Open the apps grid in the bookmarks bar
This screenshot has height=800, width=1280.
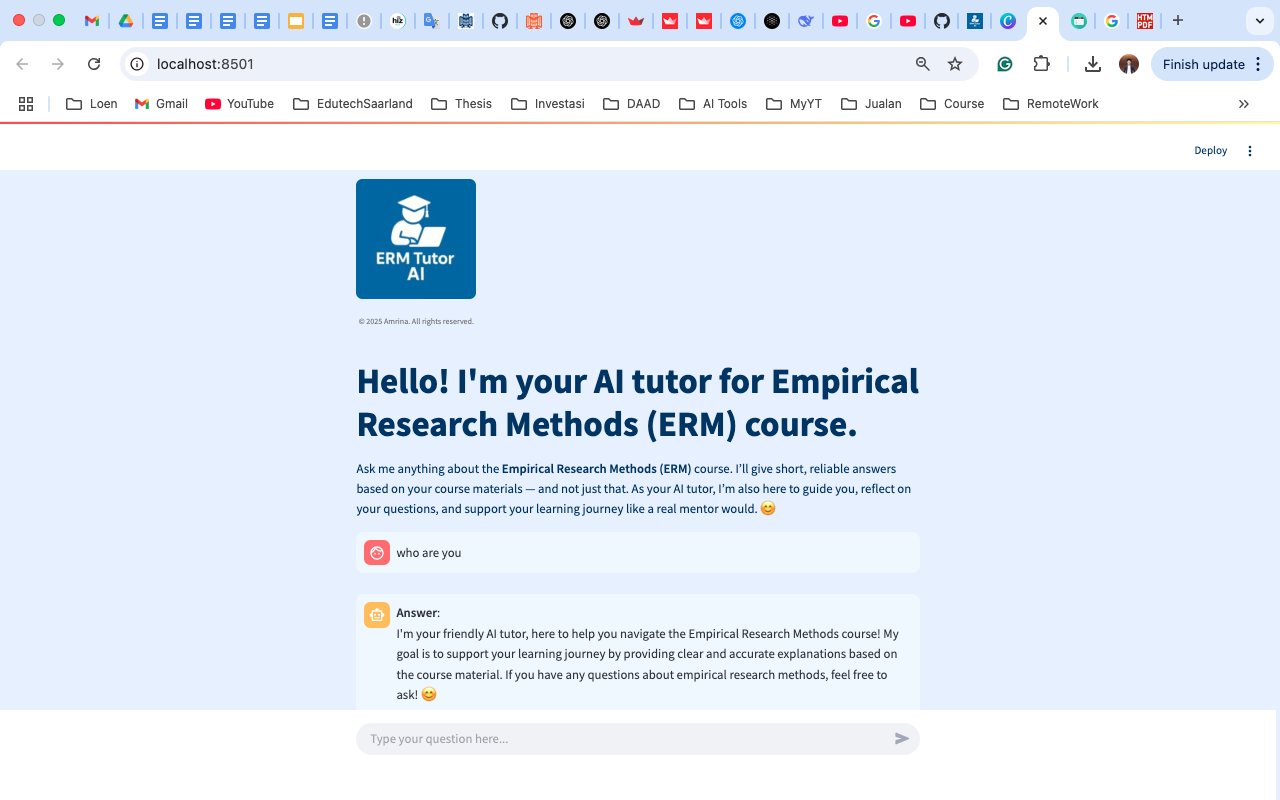point(26,103)
